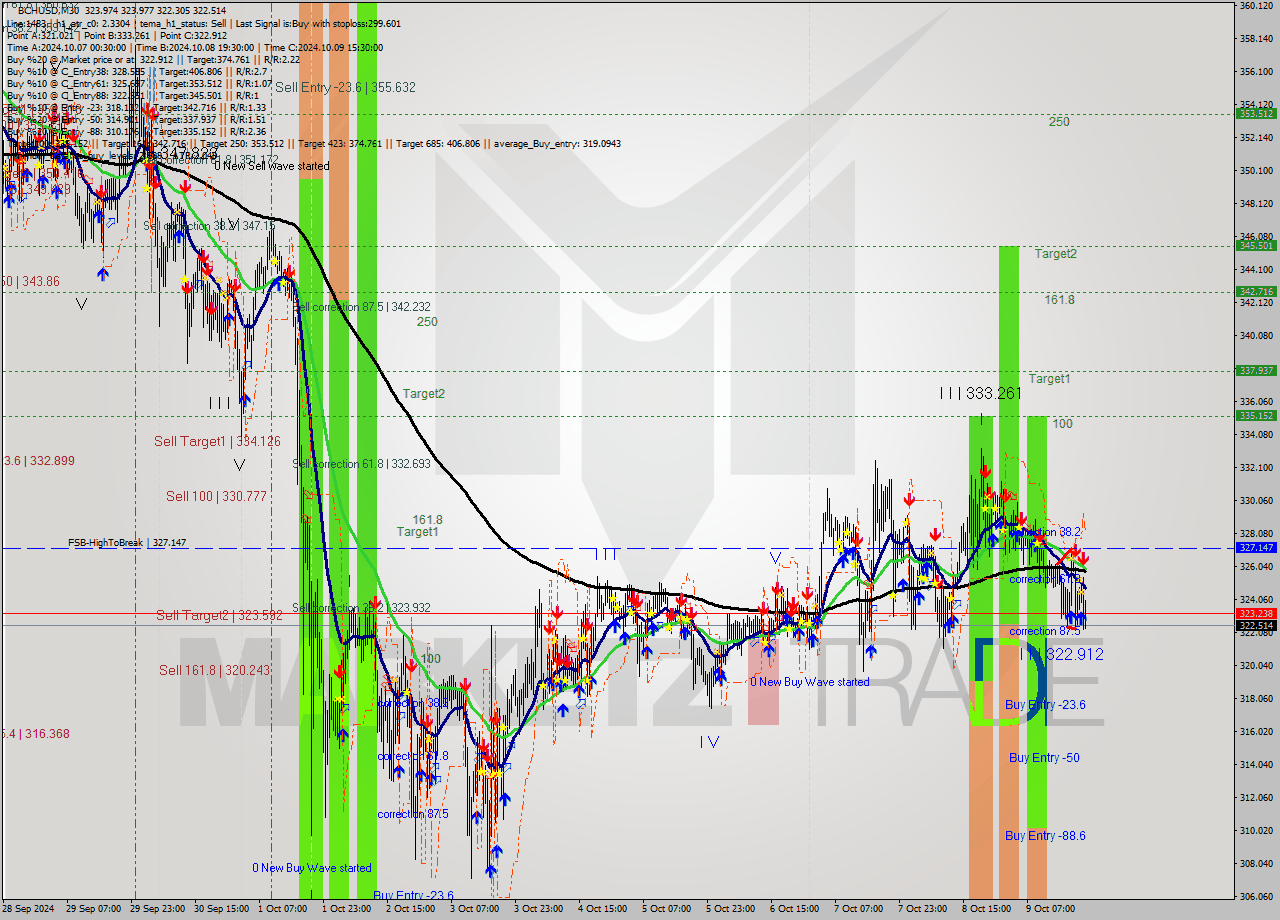Click time axis label '29 Sep 07:00'
1280x920 pixels.
(x=95, y=909)
